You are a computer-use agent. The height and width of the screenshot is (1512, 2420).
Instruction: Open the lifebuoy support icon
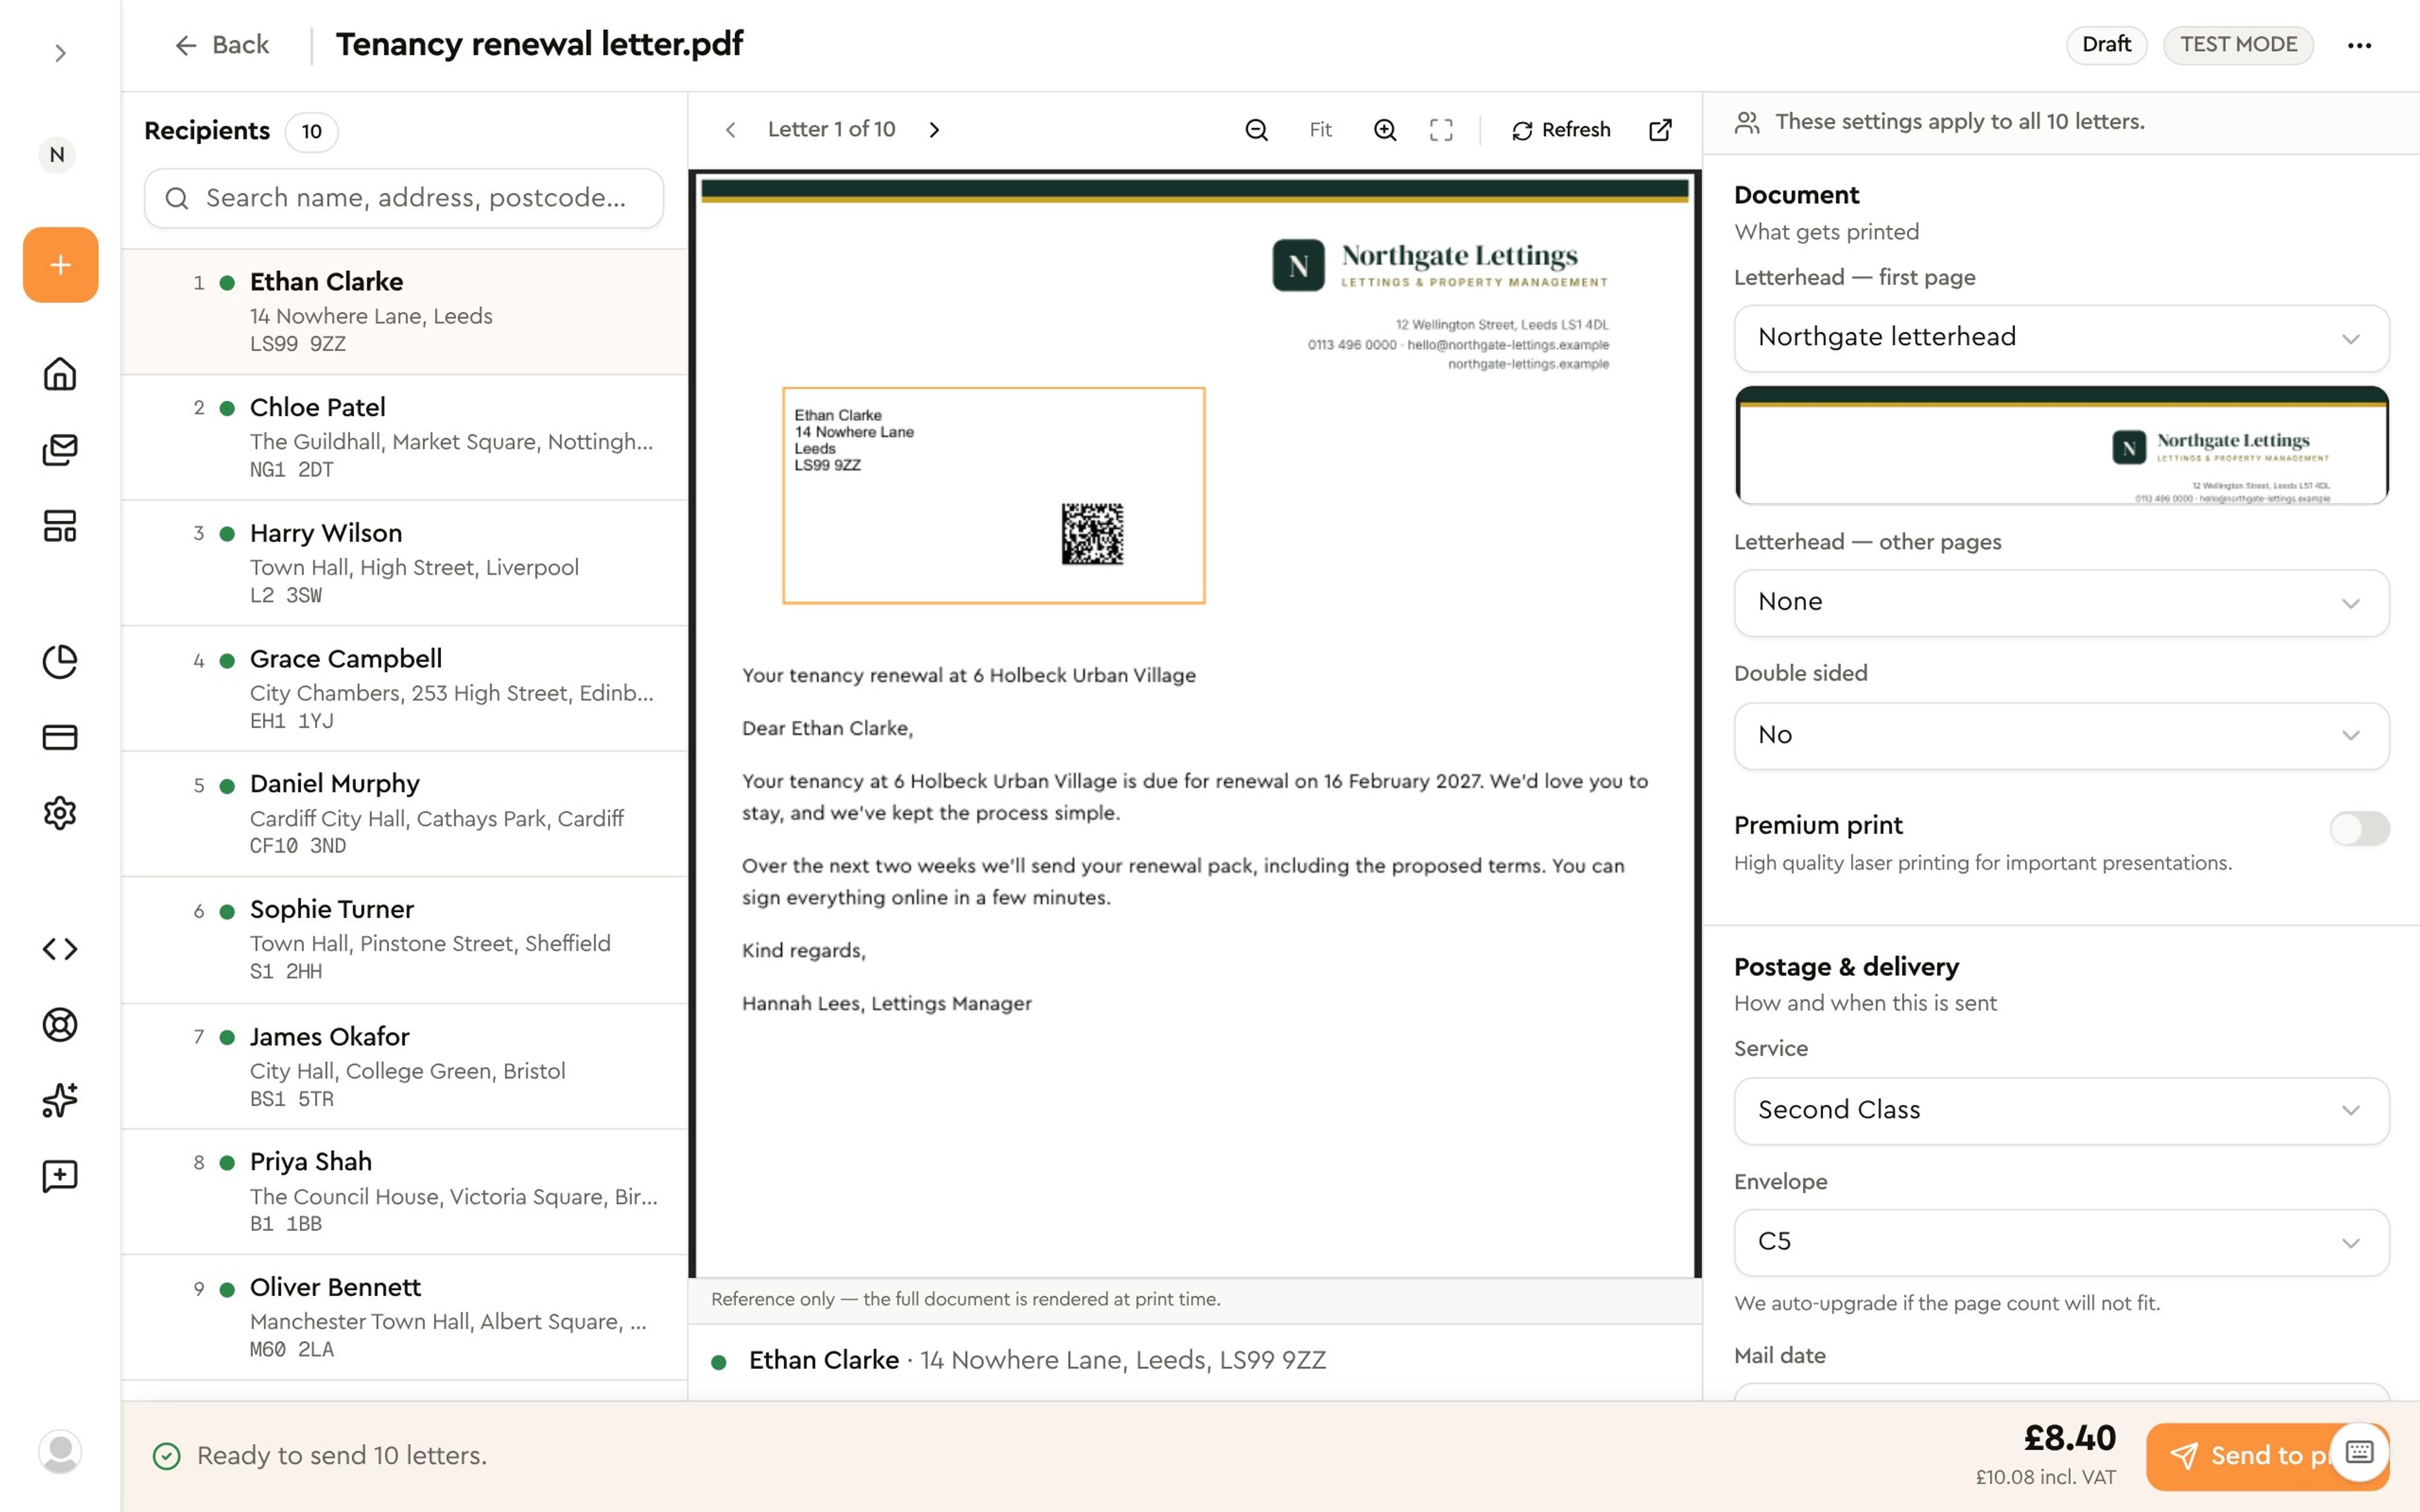pos(60,1025)
